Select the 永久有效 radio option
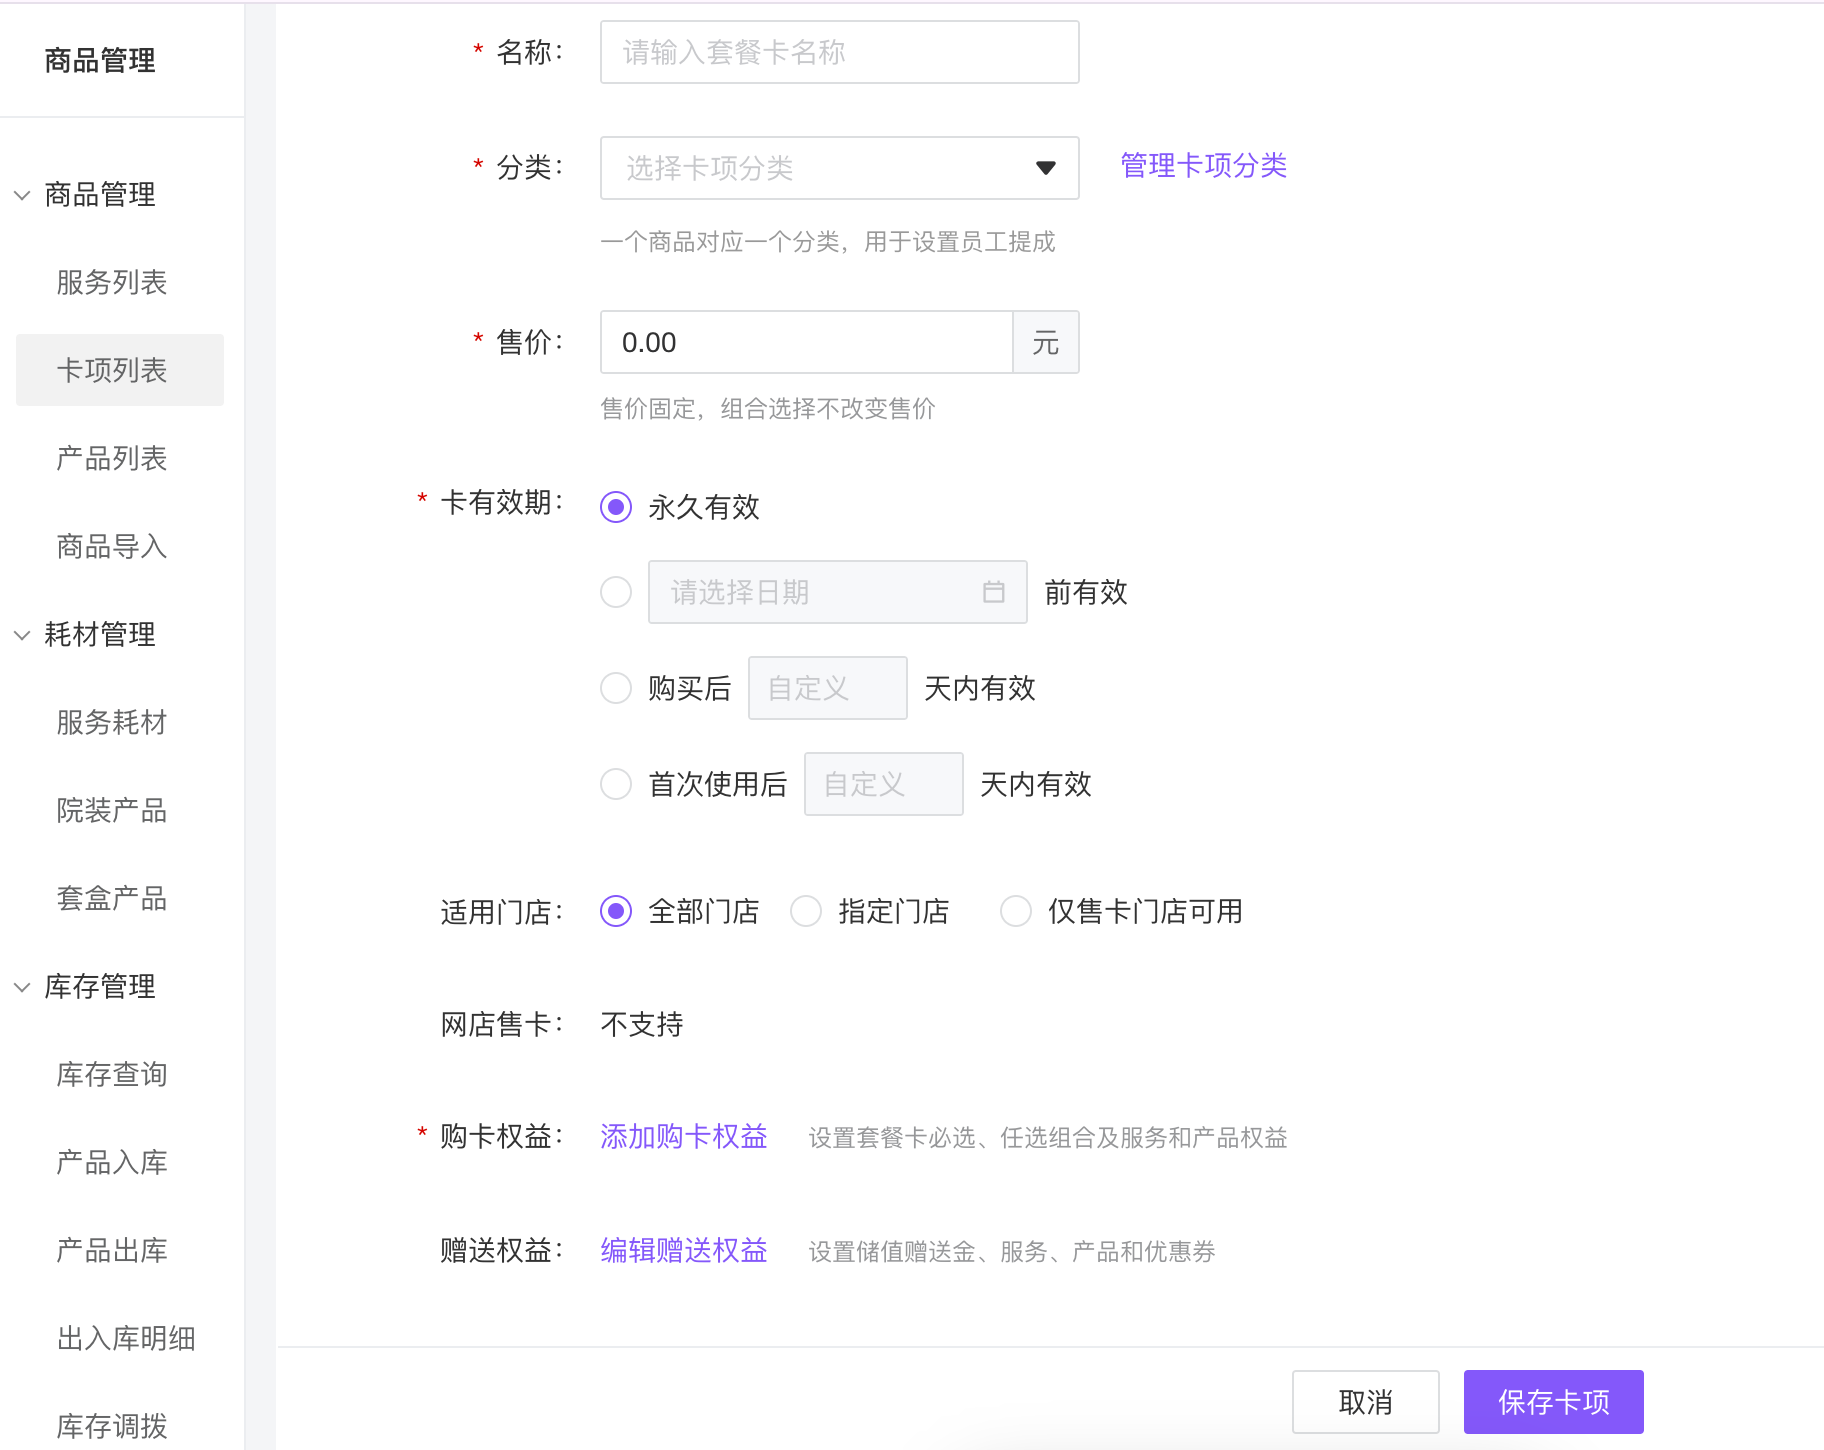1824x1450 pixels. (x=616, y=507)
